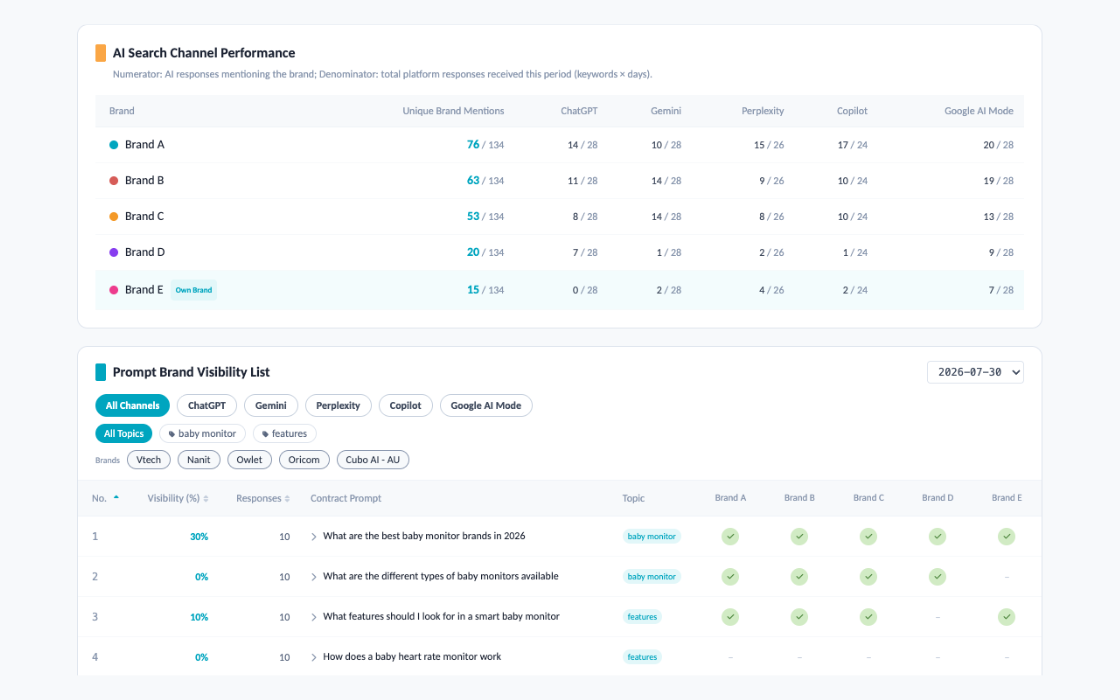Click the Brand E check icon in row 1

pos(1006,536)
